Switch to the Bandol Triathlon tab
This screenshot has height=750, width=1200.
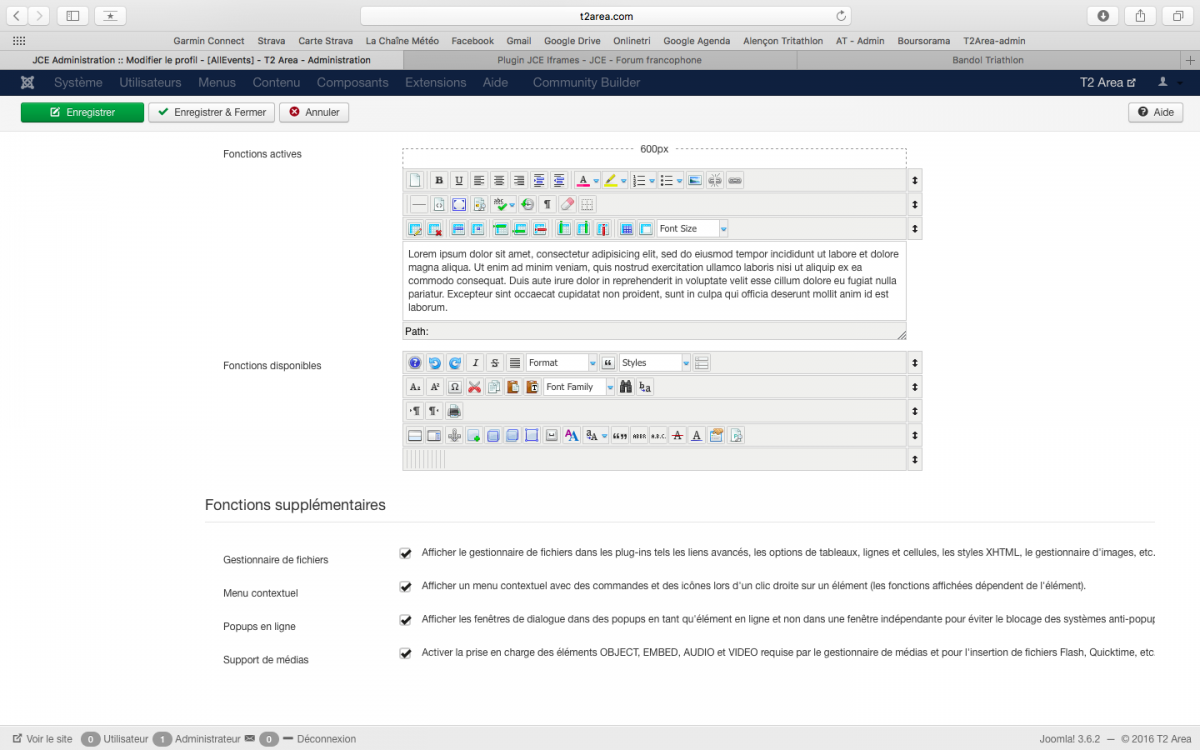(x=988, y=60)
